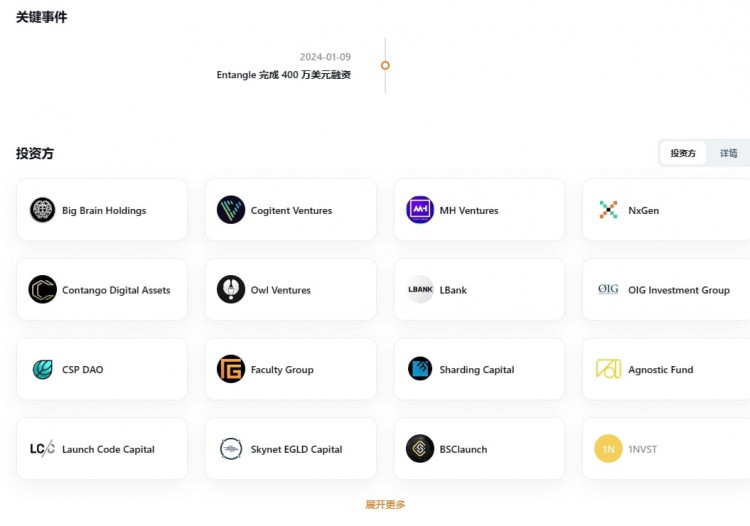The width and height of the screenshot is (750, 526).
Task: Open the NxGen investor name
Action: pyautogui.click(x=643, y=210)
